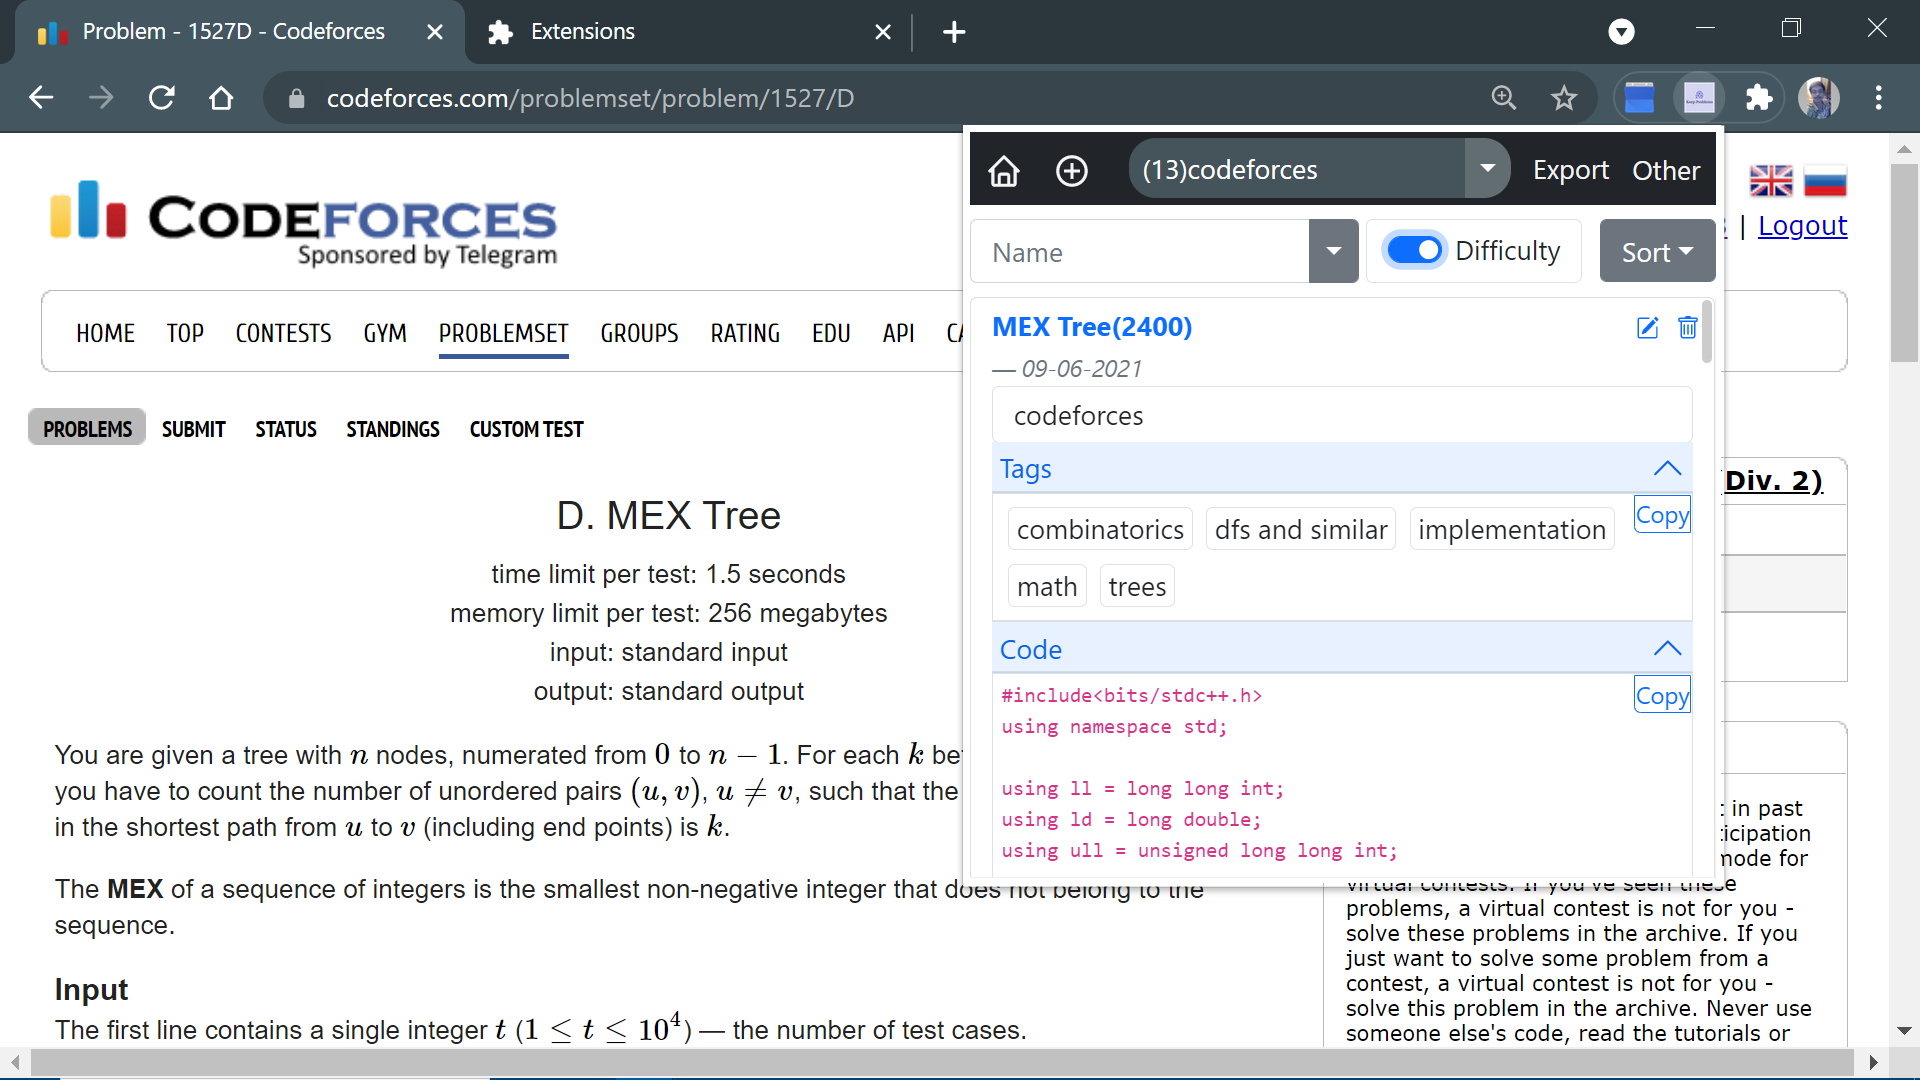Open the Name filter dropdown arrow
The image size is (1920, 1080).
1333,251
